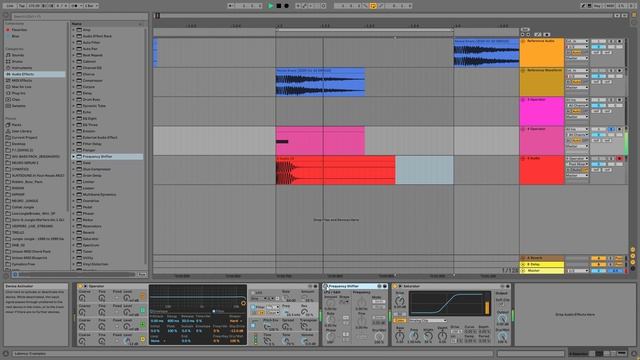The image size is (640, 360).
Task: Open Packs under browser Places
Action: 16,125
